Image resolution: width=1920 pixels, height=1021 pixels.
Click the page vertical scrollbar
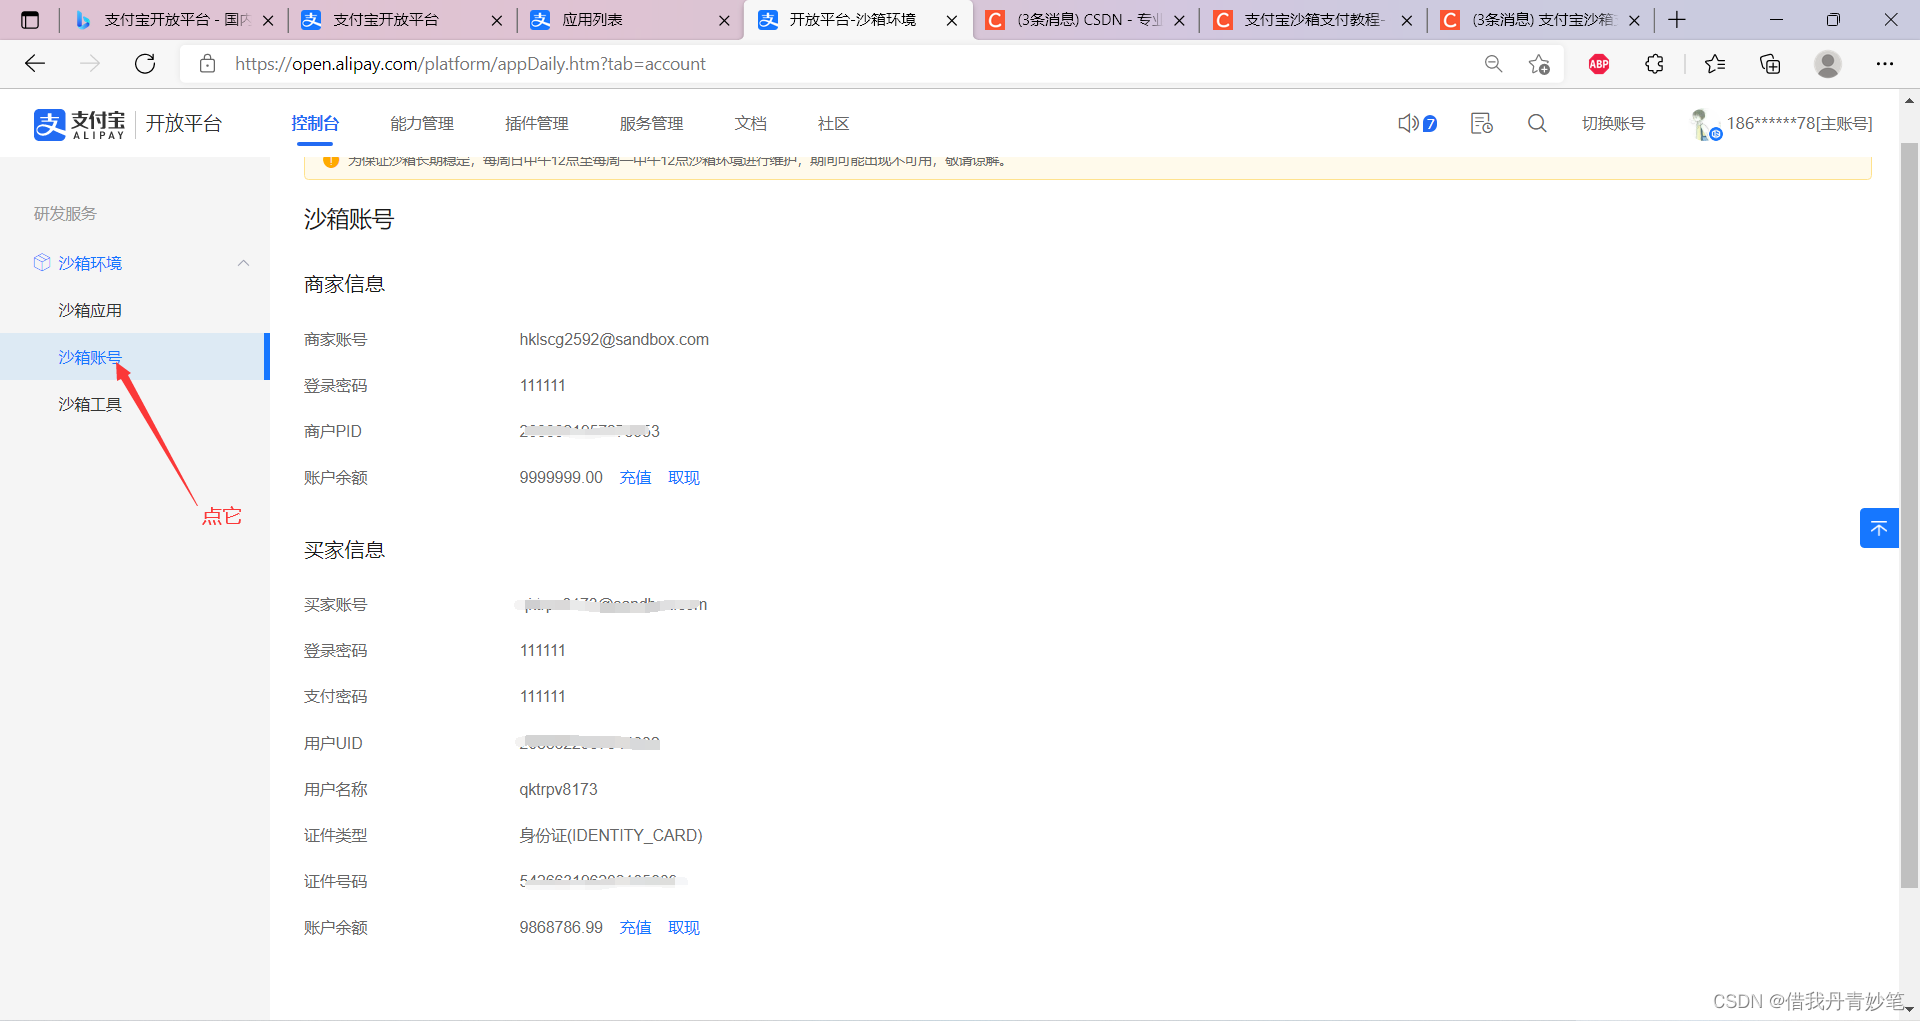(1909, 514)
